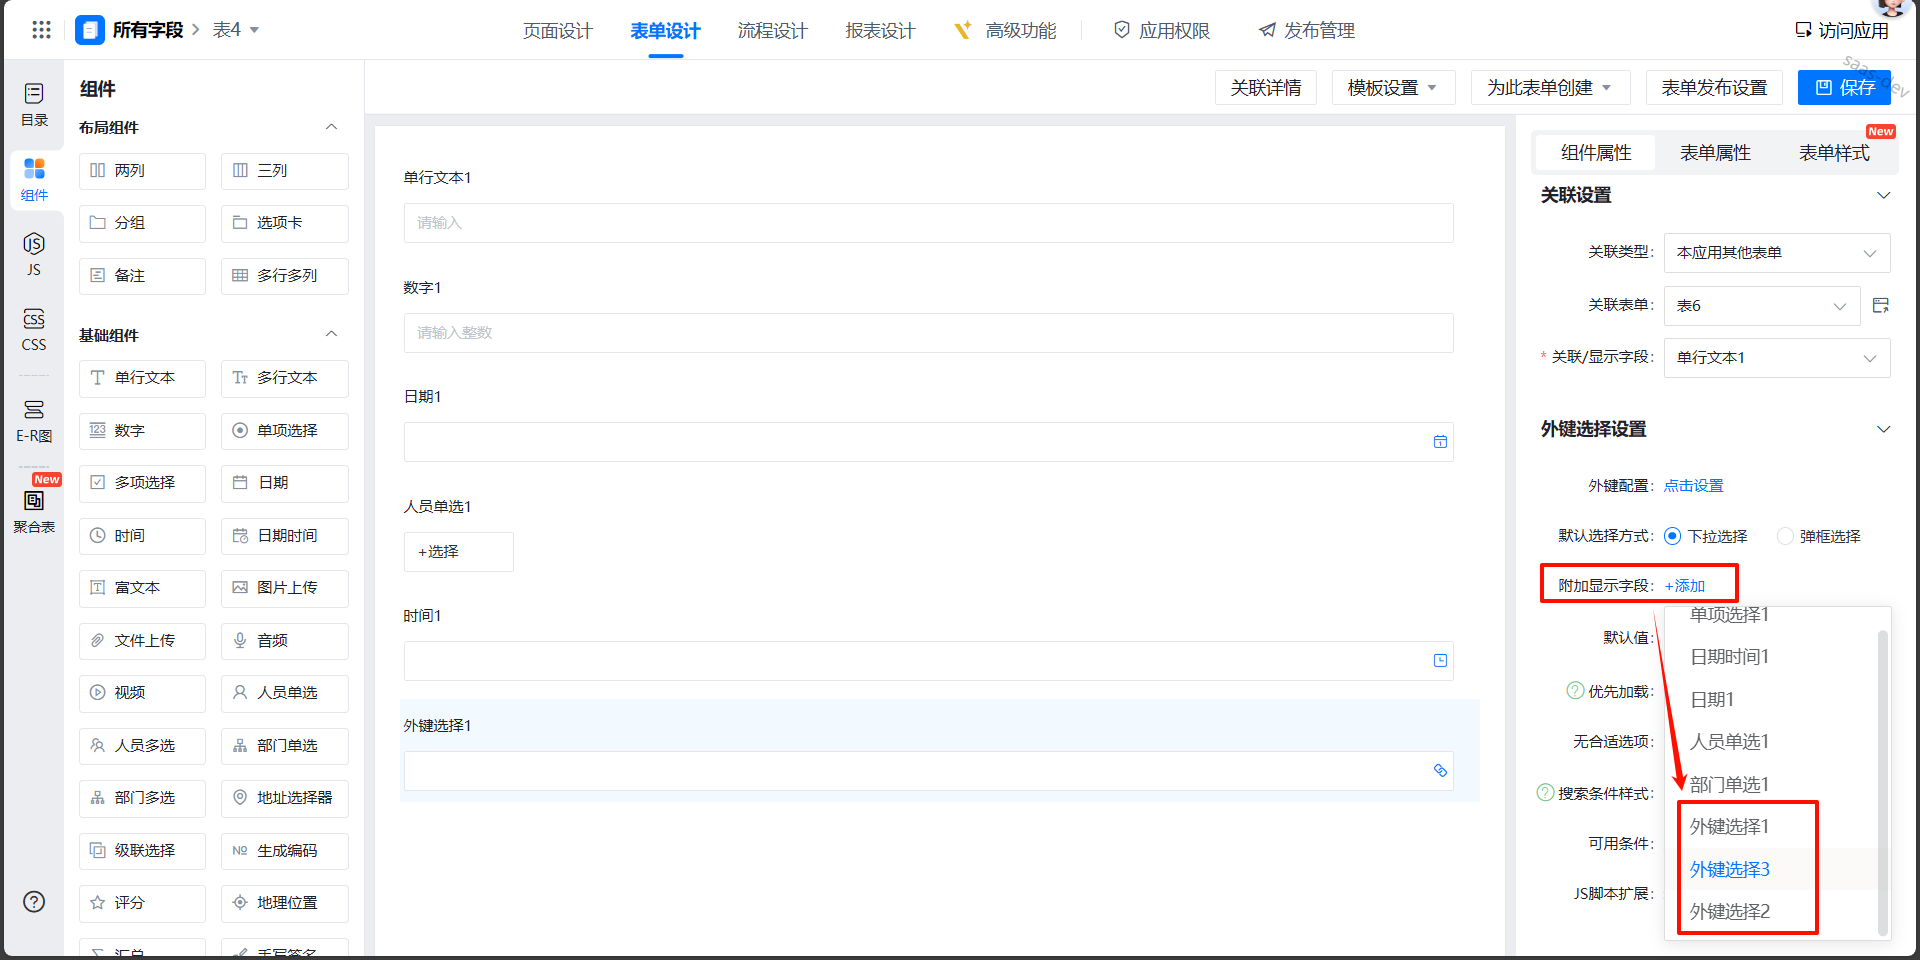Collapse the 布局组件 section

coord(331,127)
